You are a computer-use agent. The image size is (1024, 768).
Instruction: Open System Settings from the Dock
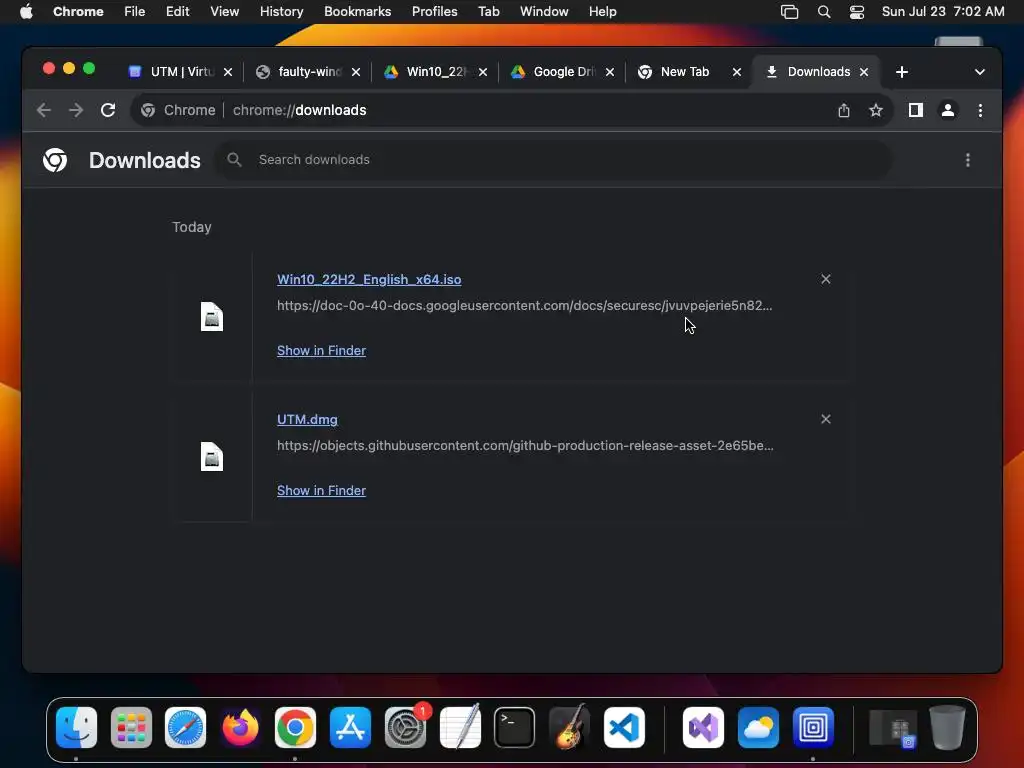[405, 727]
